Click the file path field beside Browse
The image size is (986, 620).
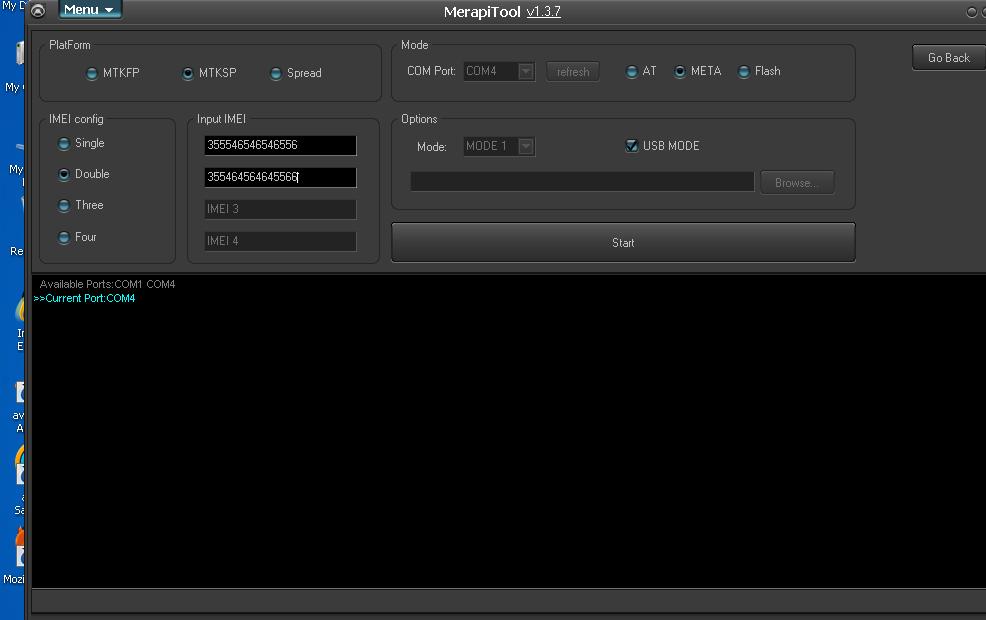[x=582, y=182]
